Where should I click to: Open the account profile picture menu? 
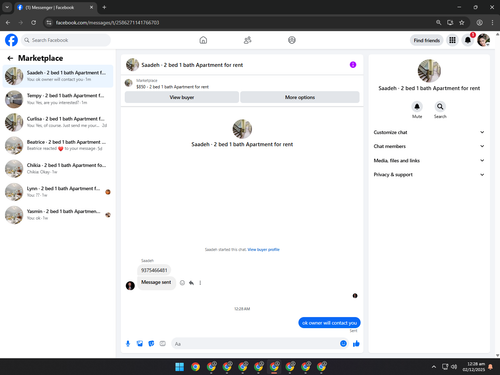click(483, 40)
